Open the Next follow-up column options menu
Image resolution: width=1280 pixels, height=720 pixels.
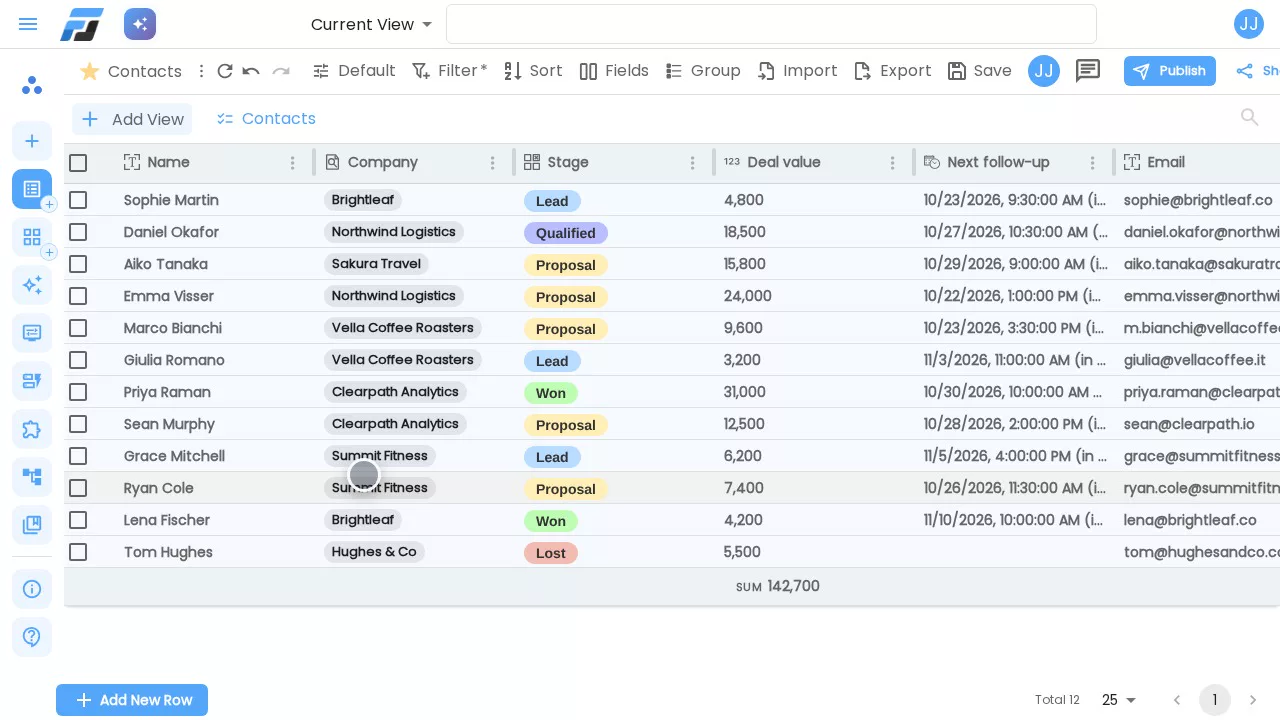tap(1093, 163)
